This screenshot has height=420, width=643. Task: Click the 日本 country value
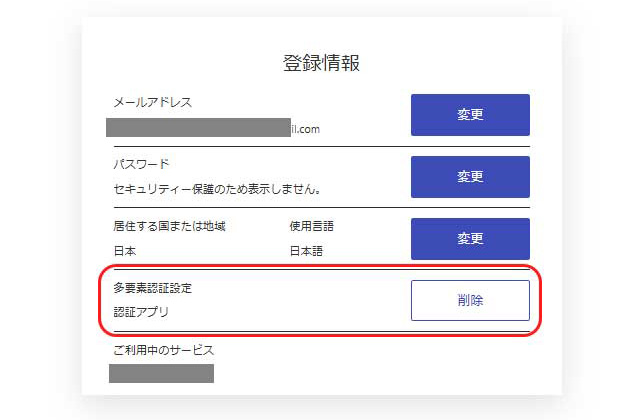[x=124, y=251]
